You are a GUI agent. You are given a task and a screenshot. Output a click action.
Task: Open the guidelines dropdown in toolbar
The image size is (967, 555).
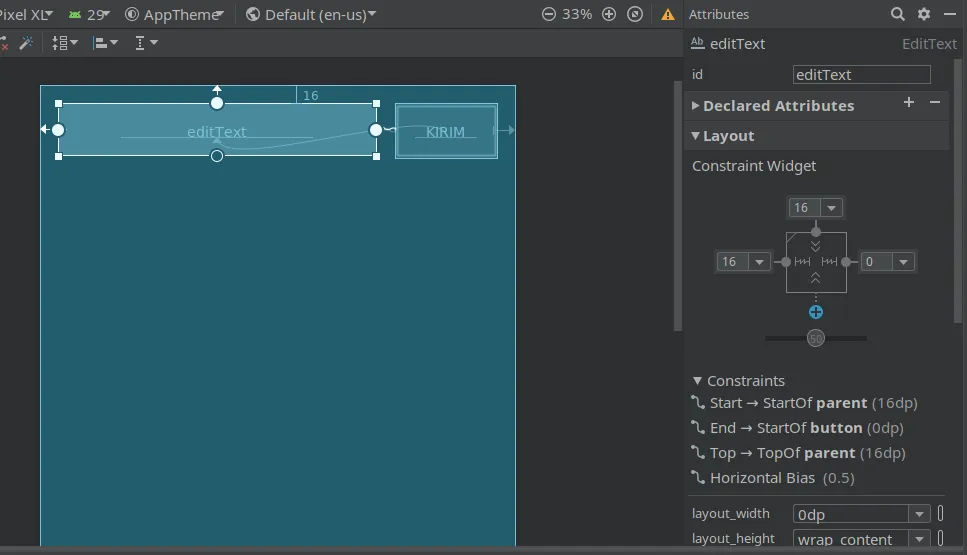146,43
